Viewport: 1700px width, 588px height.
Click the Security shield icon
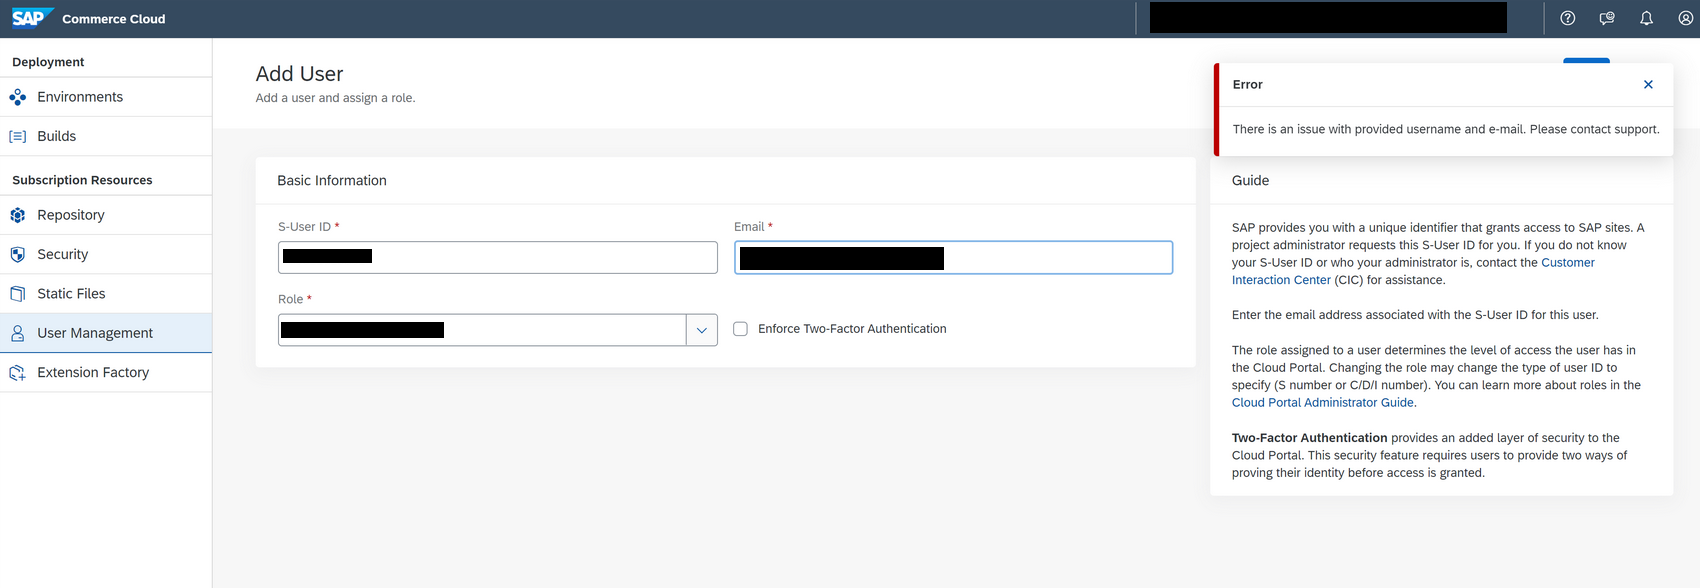point(18,254)
